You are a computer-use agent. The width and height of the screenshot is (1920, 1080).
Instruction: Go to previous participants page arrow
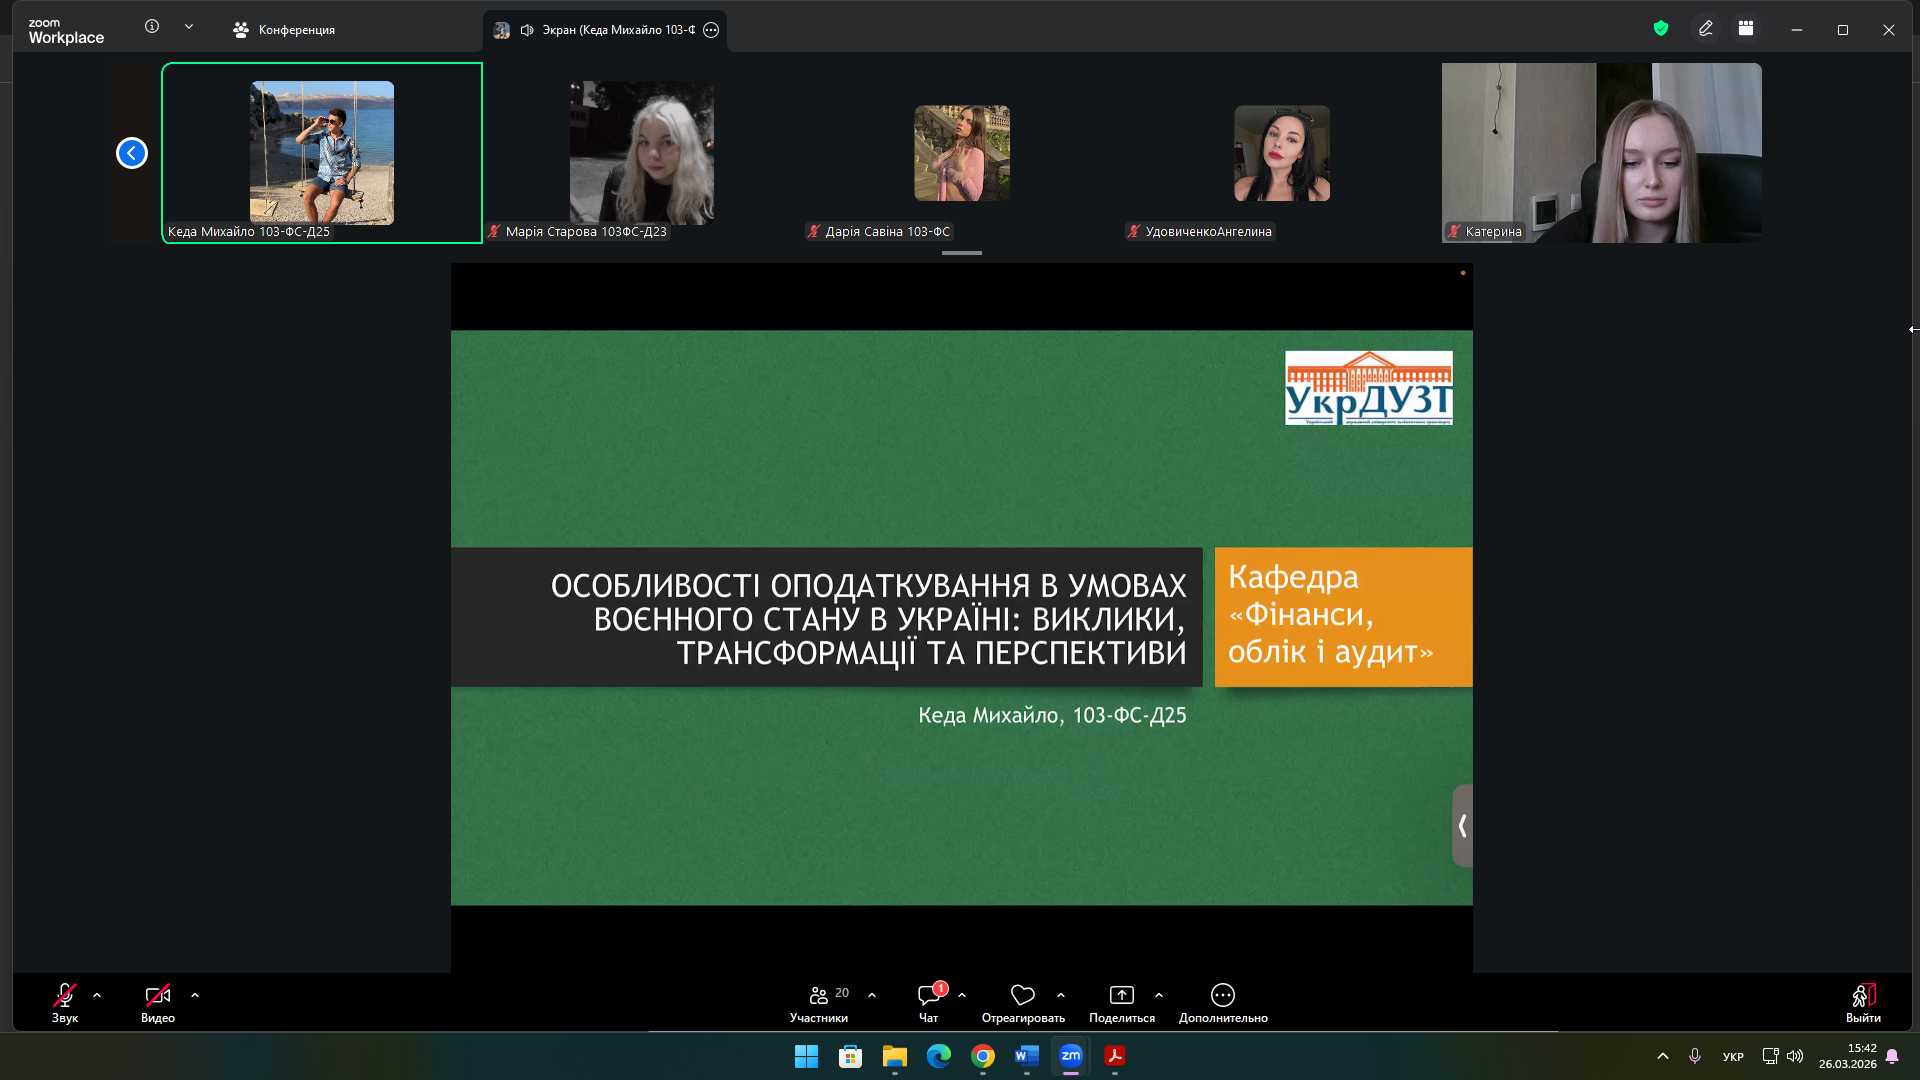132,153
